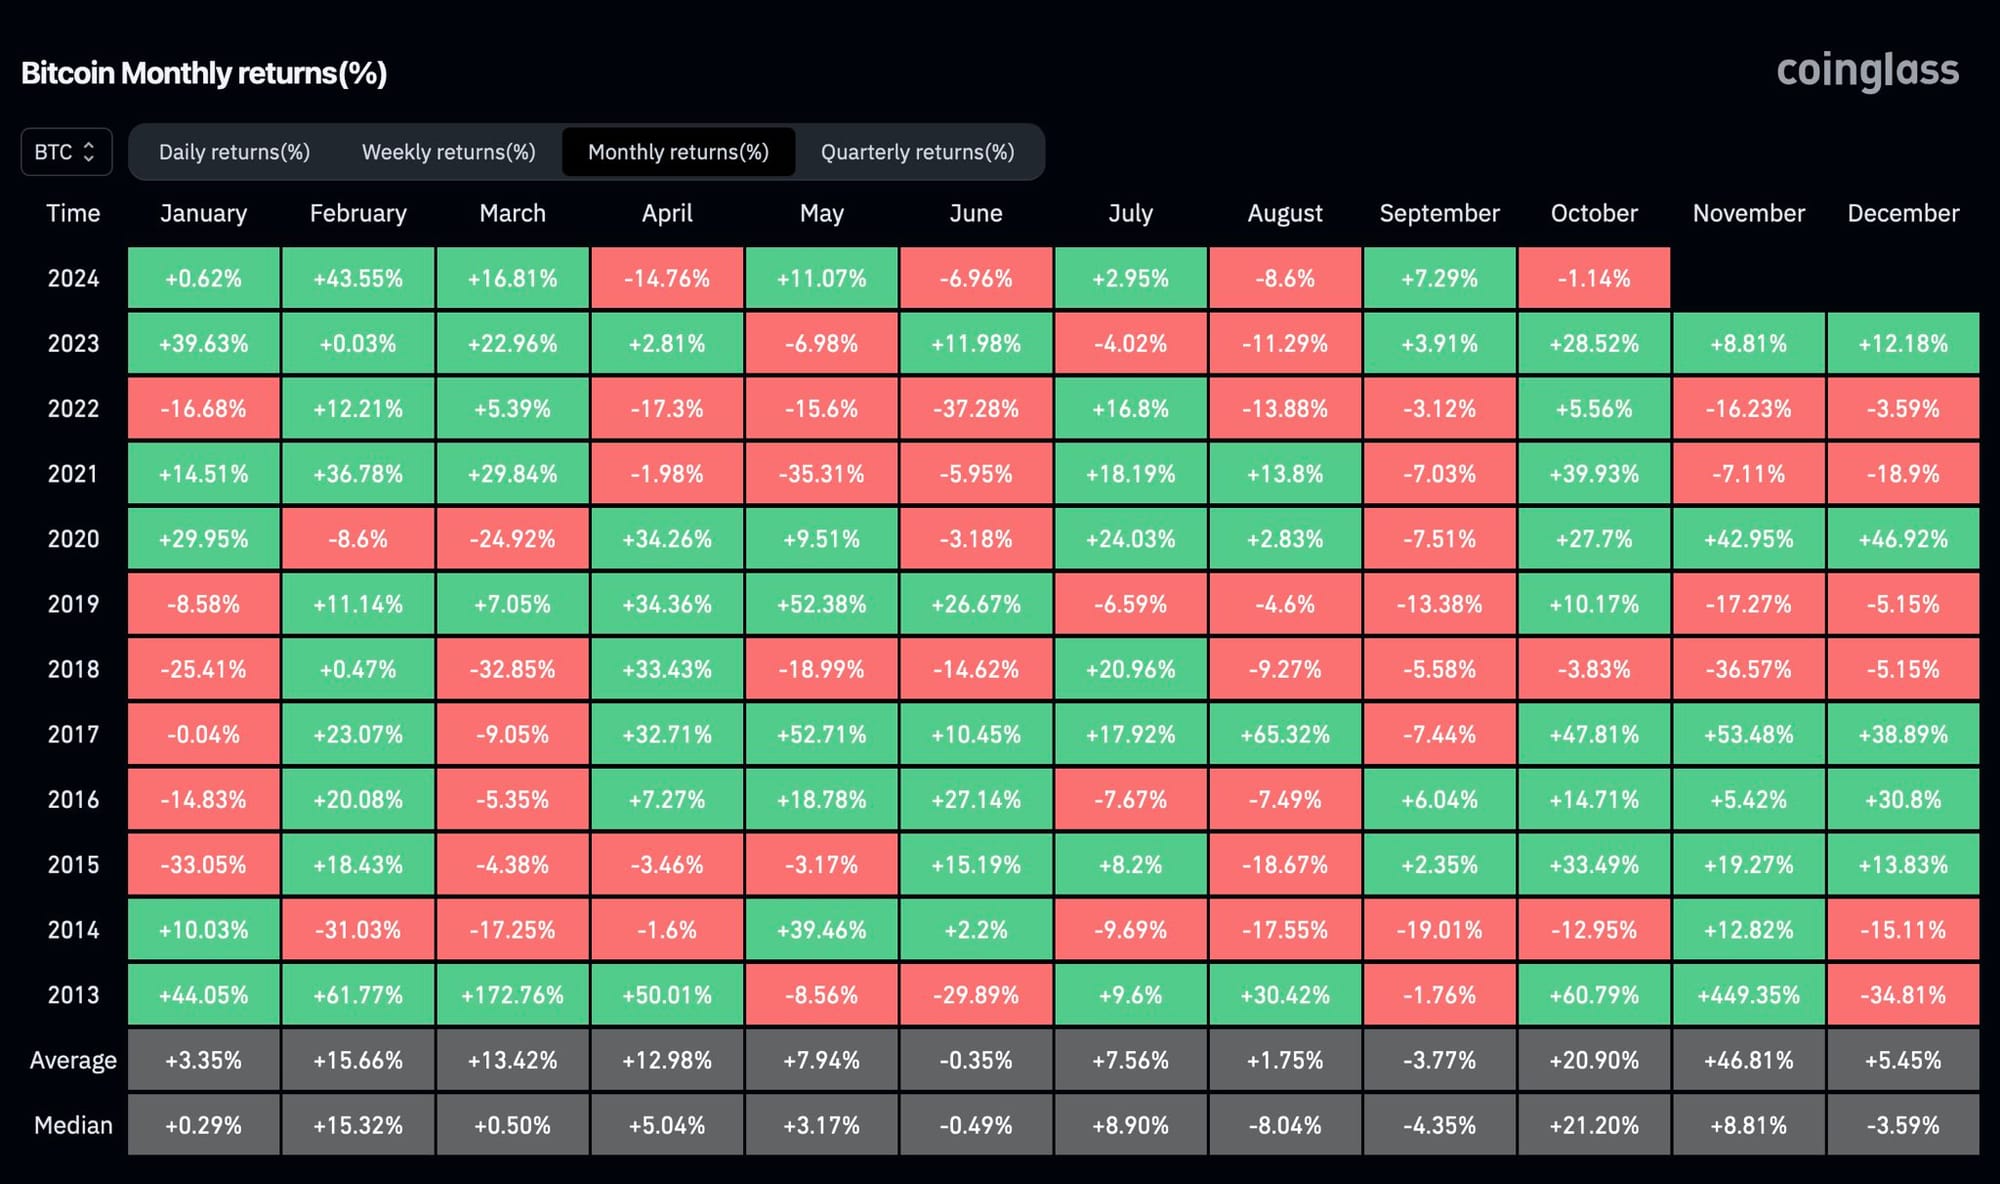The width and height of the screenshot is (2000, 1184).
Task: Open the BTC coin selector dropdown
Action: (66, 152)
